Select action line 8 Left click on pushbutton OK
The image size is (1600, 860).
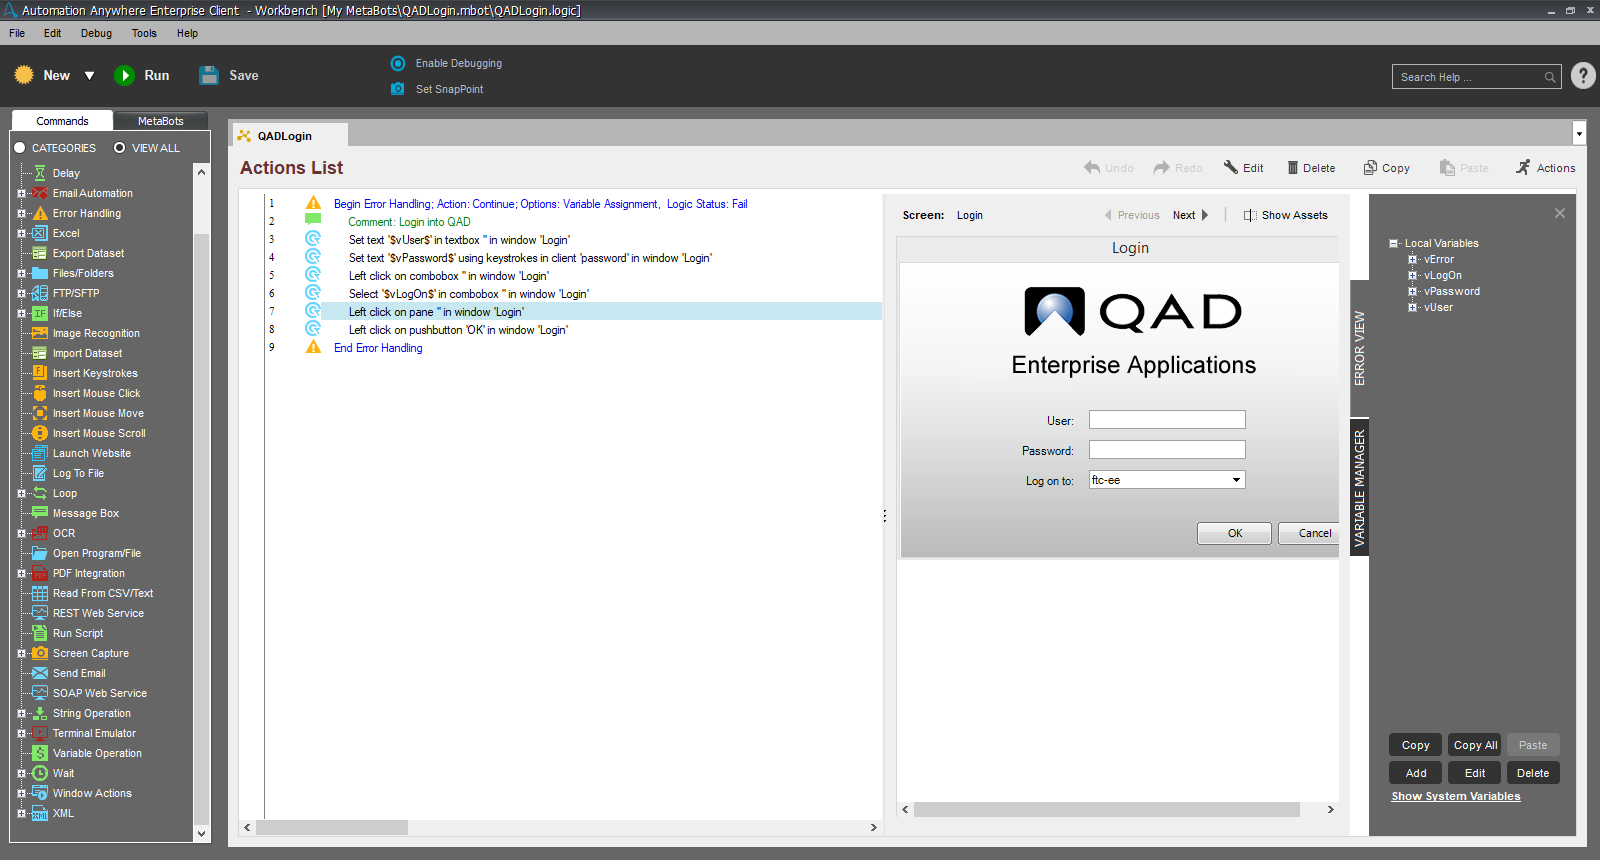pyautogui.click(x=458, y=330)
